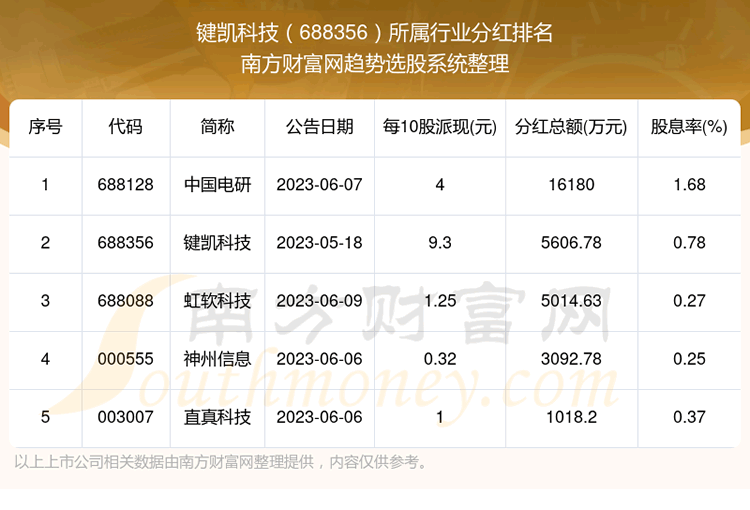Click the date 2023-06-09

pos(320,301)
